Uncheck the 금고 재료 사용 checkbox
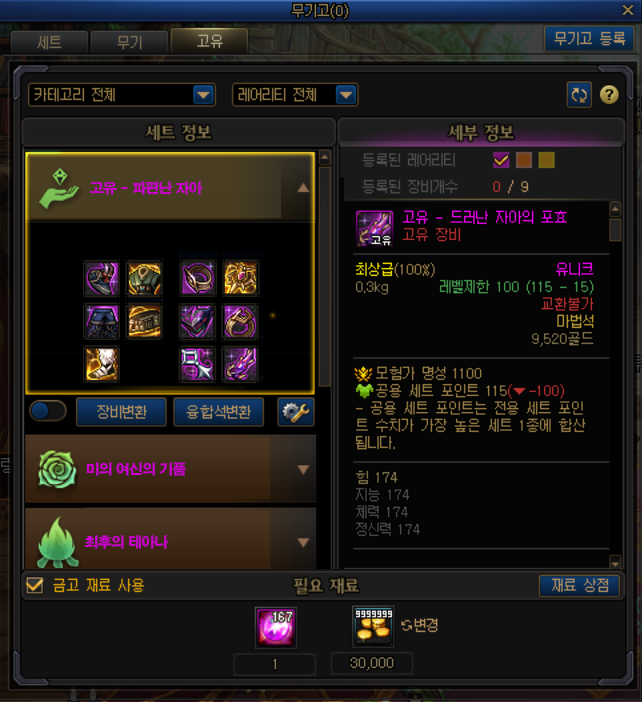Screen dimensions: 642x702 (34, 585)
